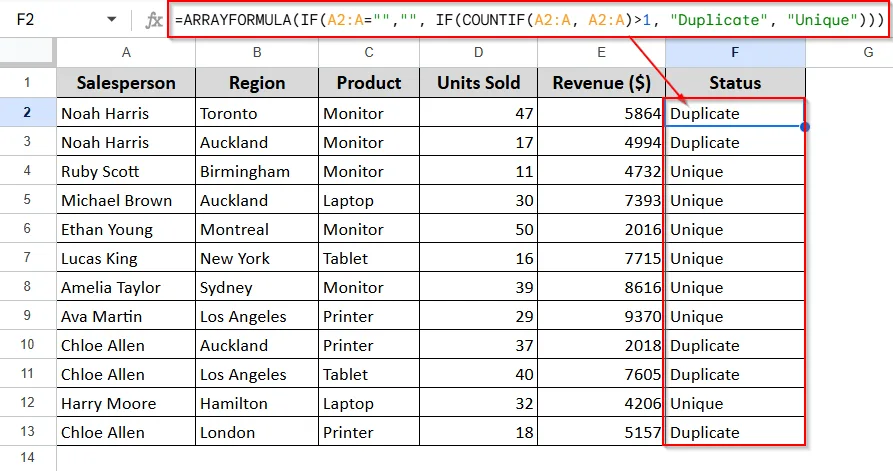Click the Status header cell
This screenshot has width=893, height=471.
click(735, 83)
